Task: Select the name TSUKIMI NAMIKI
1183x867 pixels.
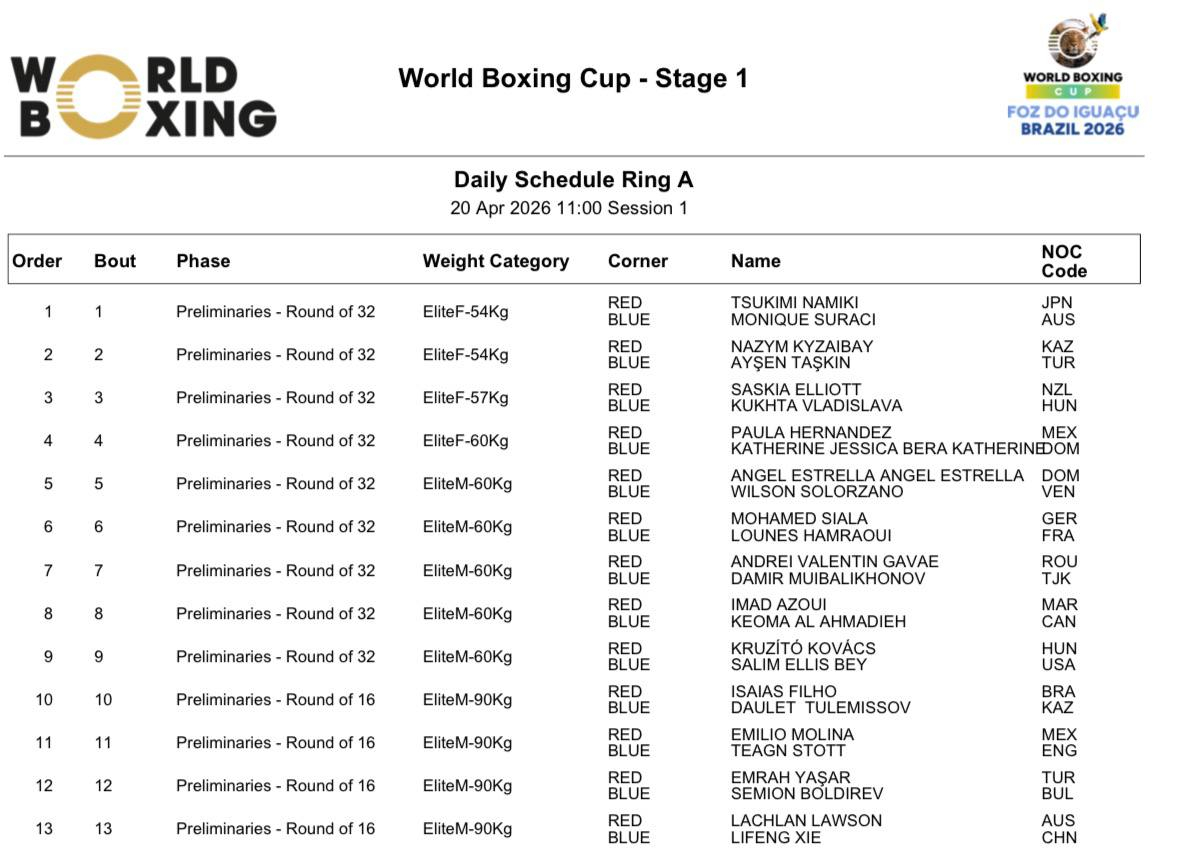Action: click(794, 303)
